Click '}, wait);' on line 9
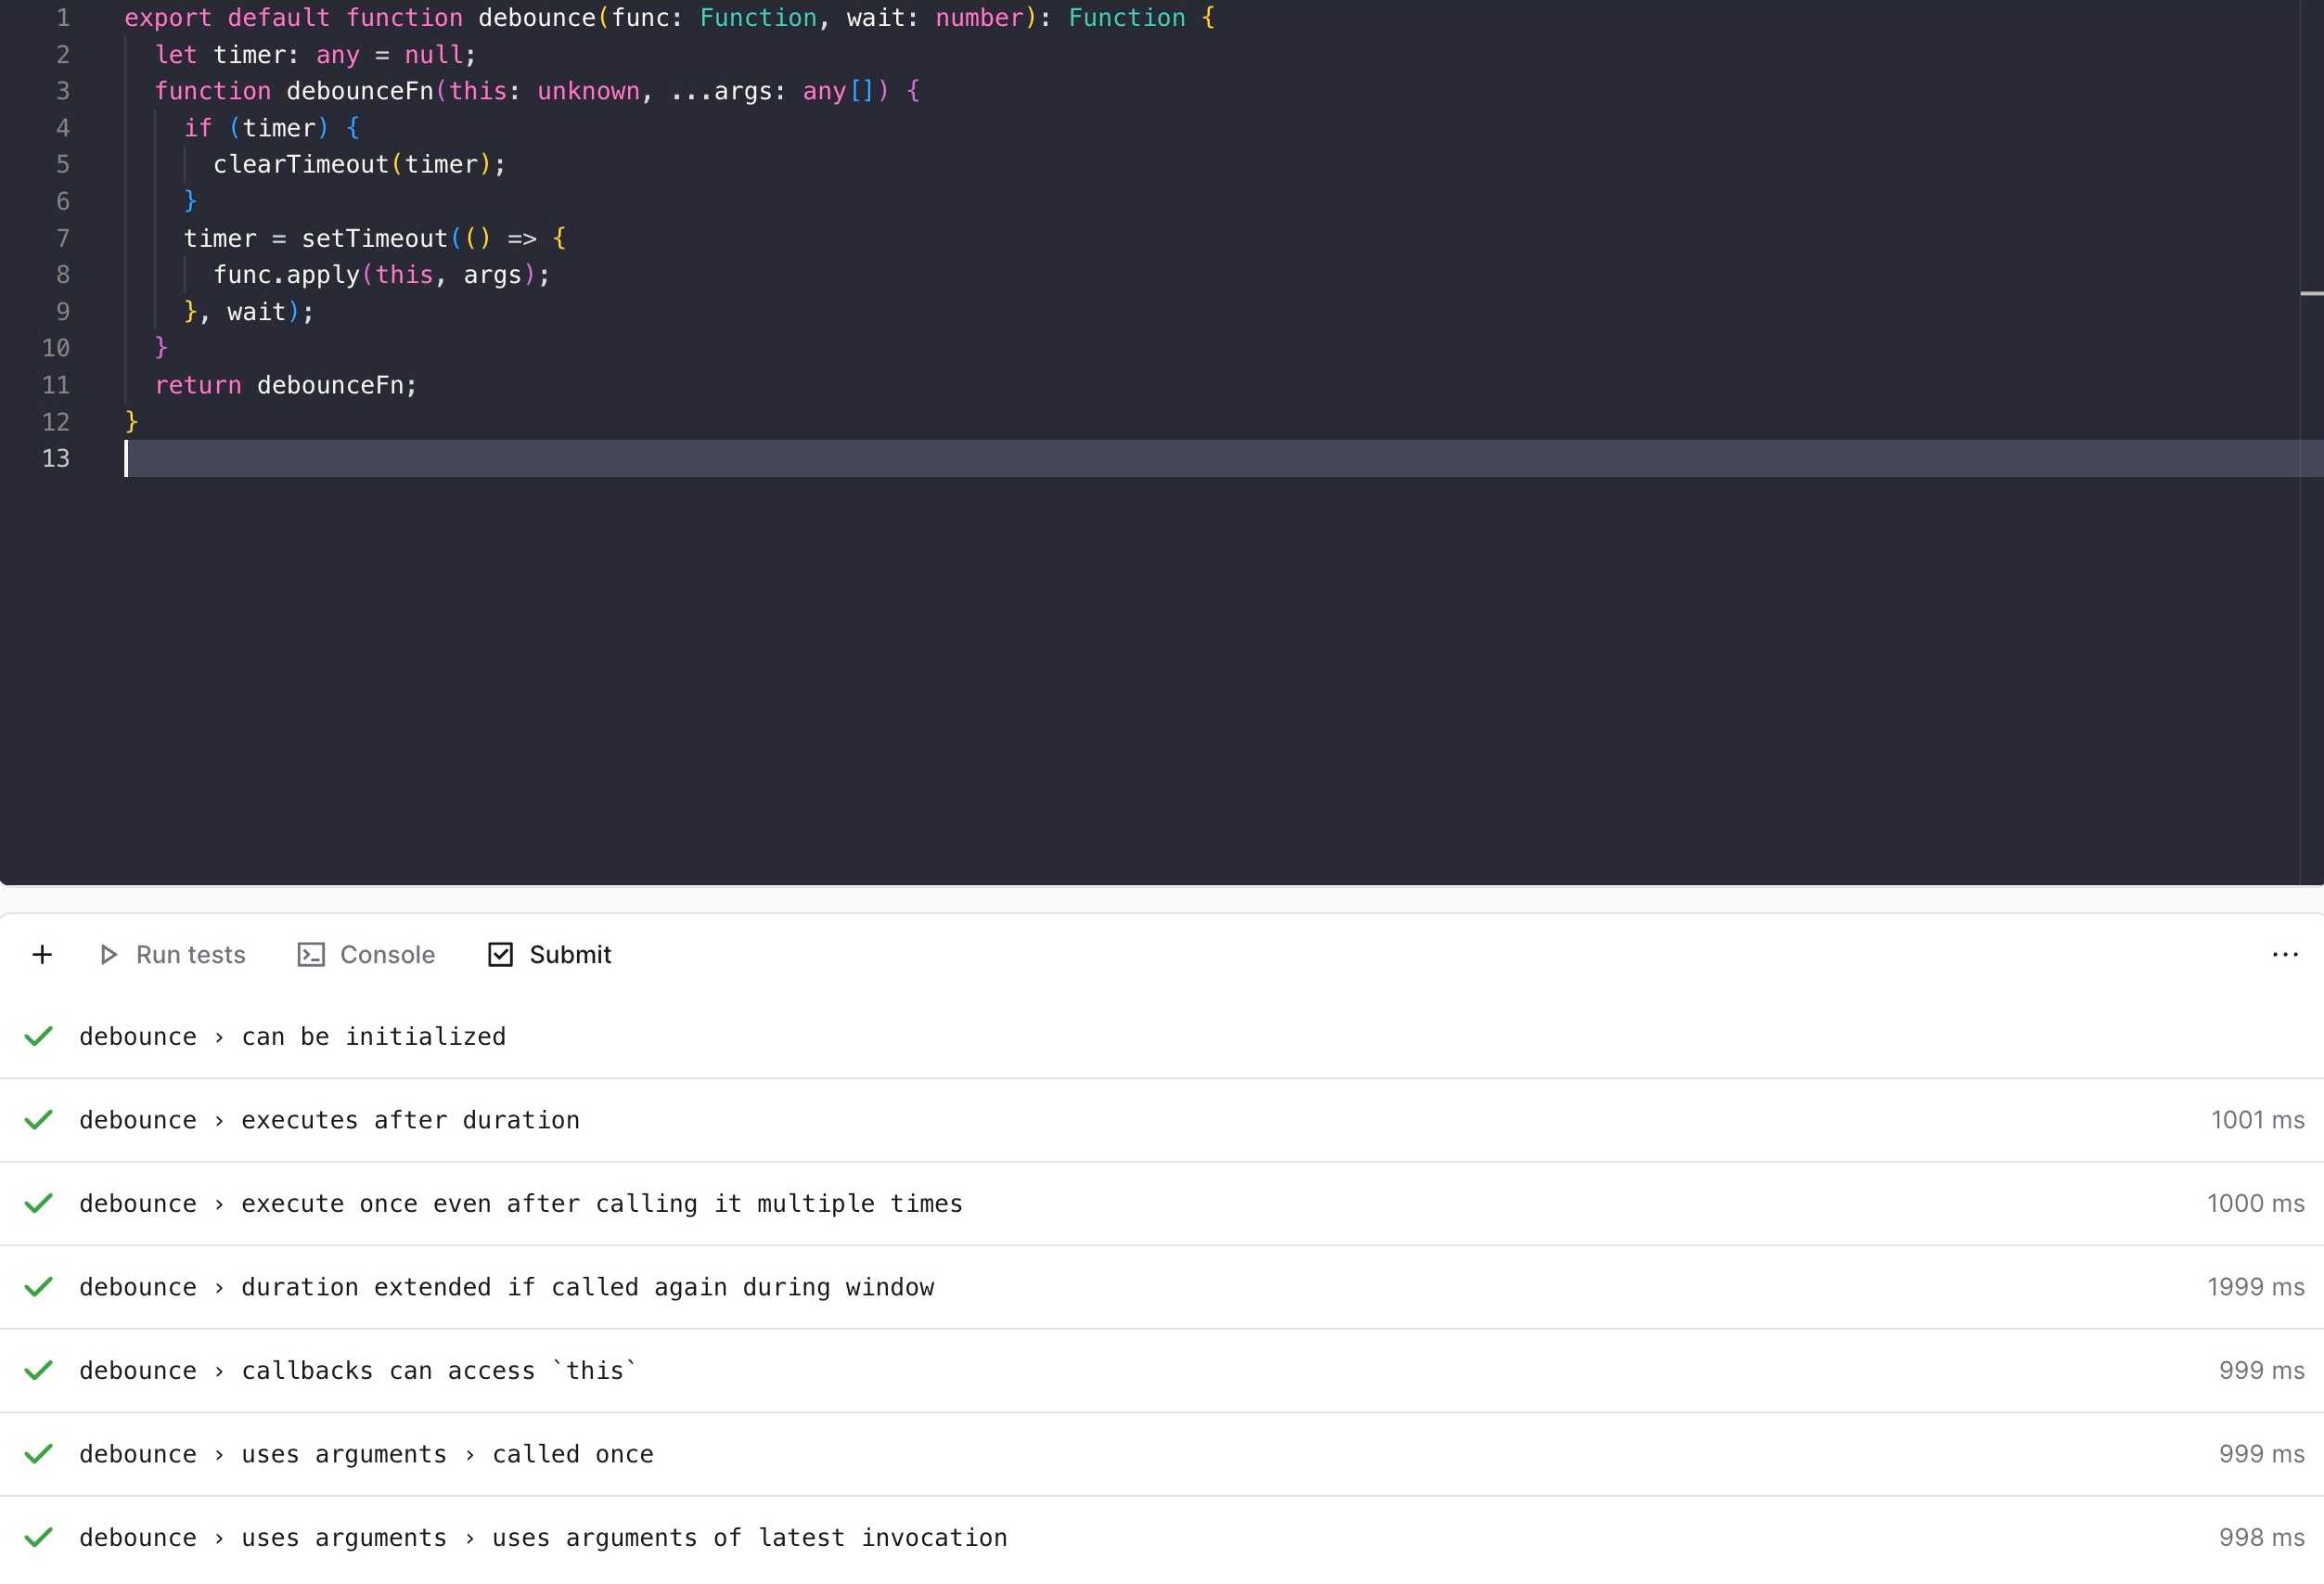 (248, 312)
